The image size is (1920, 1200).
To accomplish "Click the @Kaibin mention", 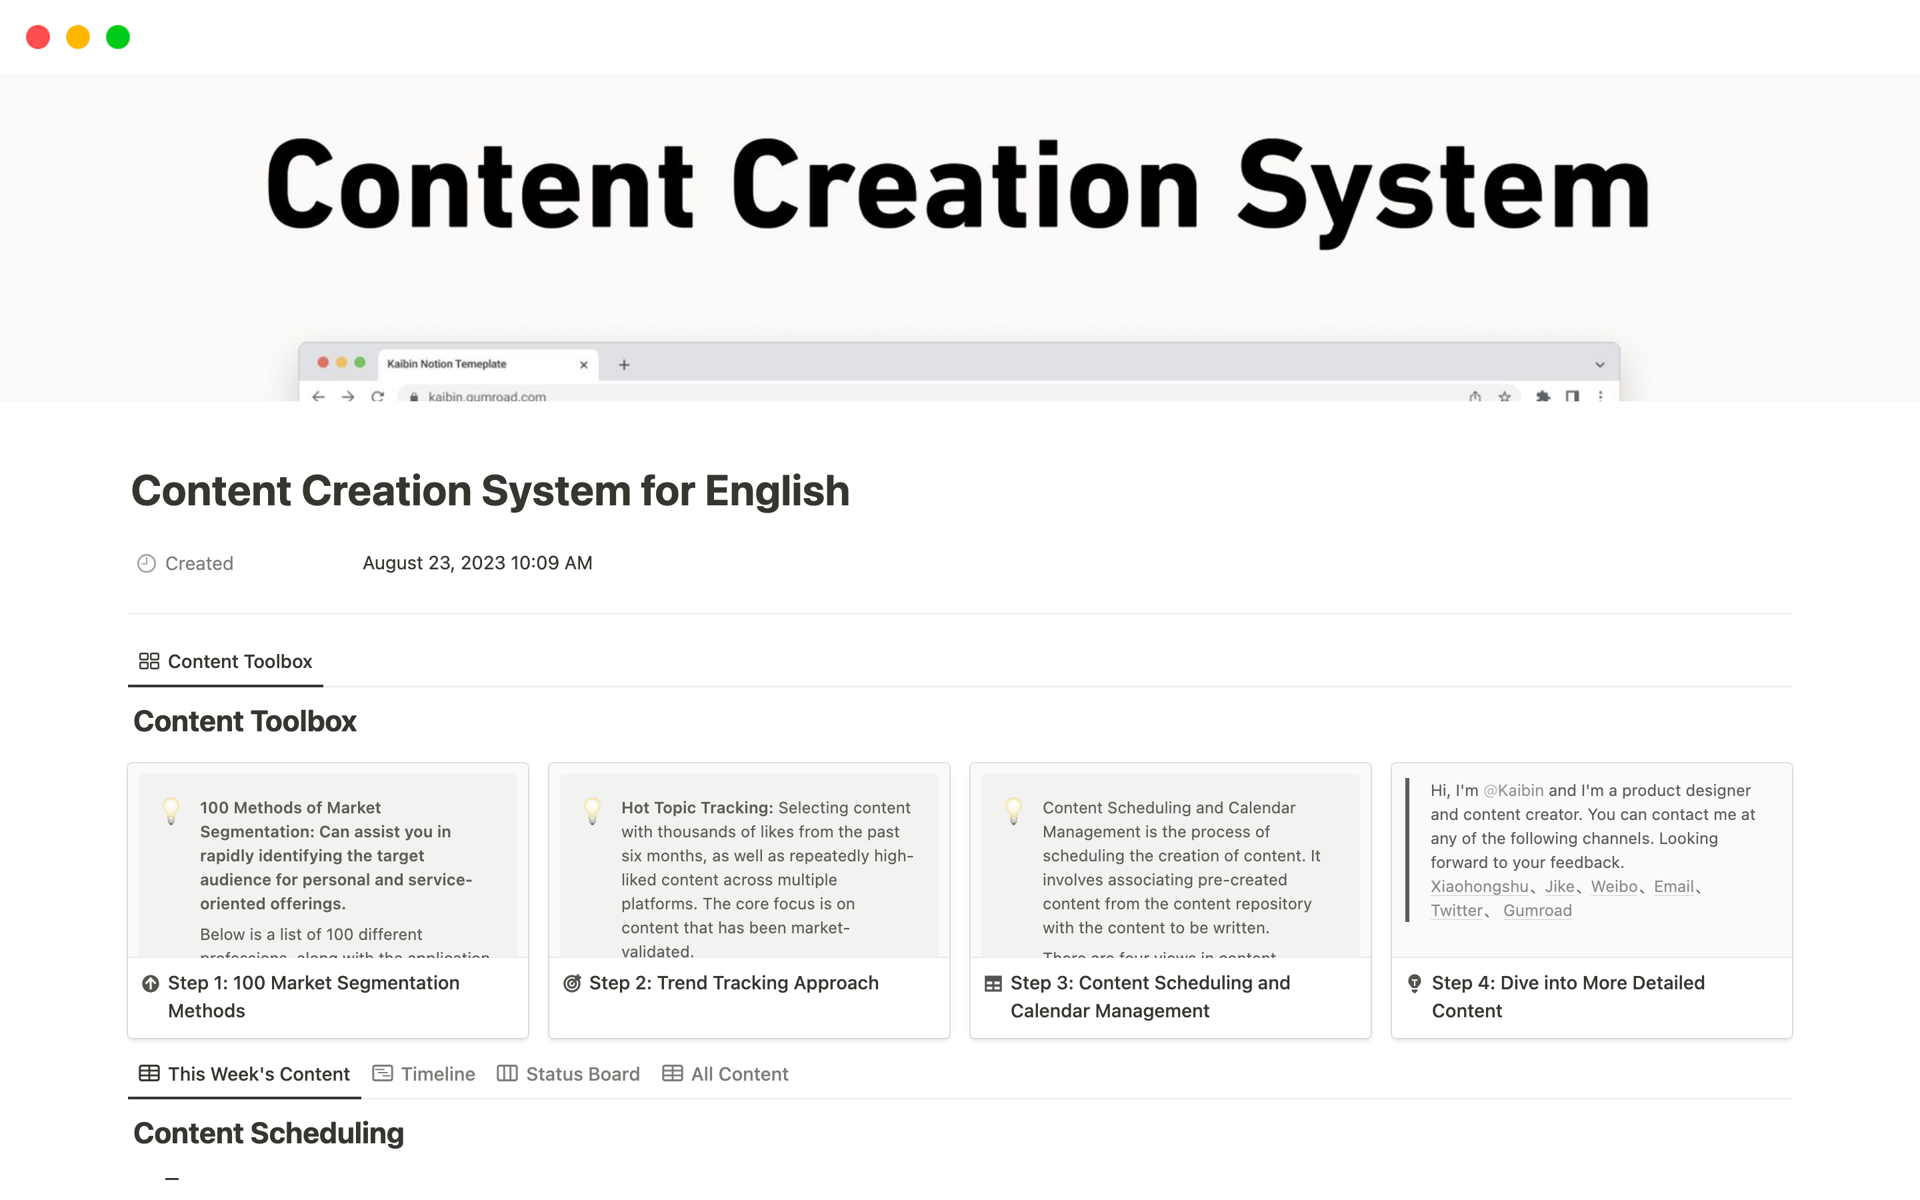I will pos(1513,790).
